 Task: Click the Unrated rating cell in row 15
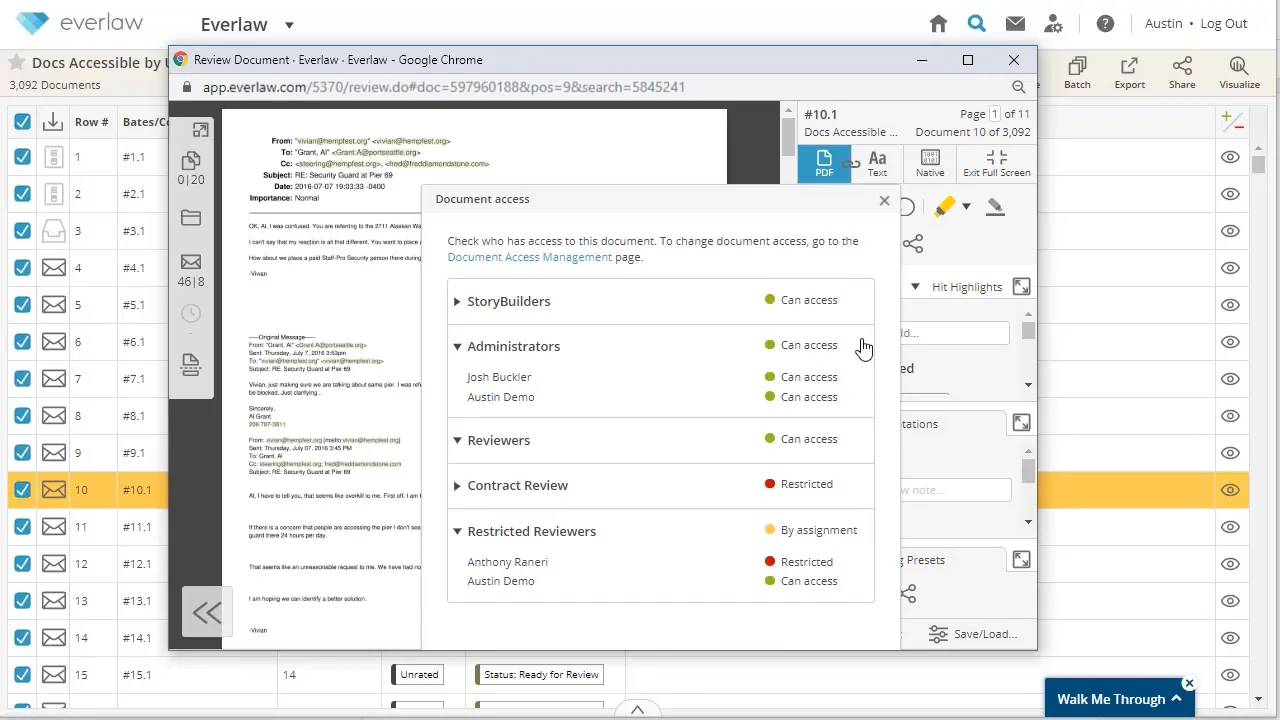click(x=419, y=675)
